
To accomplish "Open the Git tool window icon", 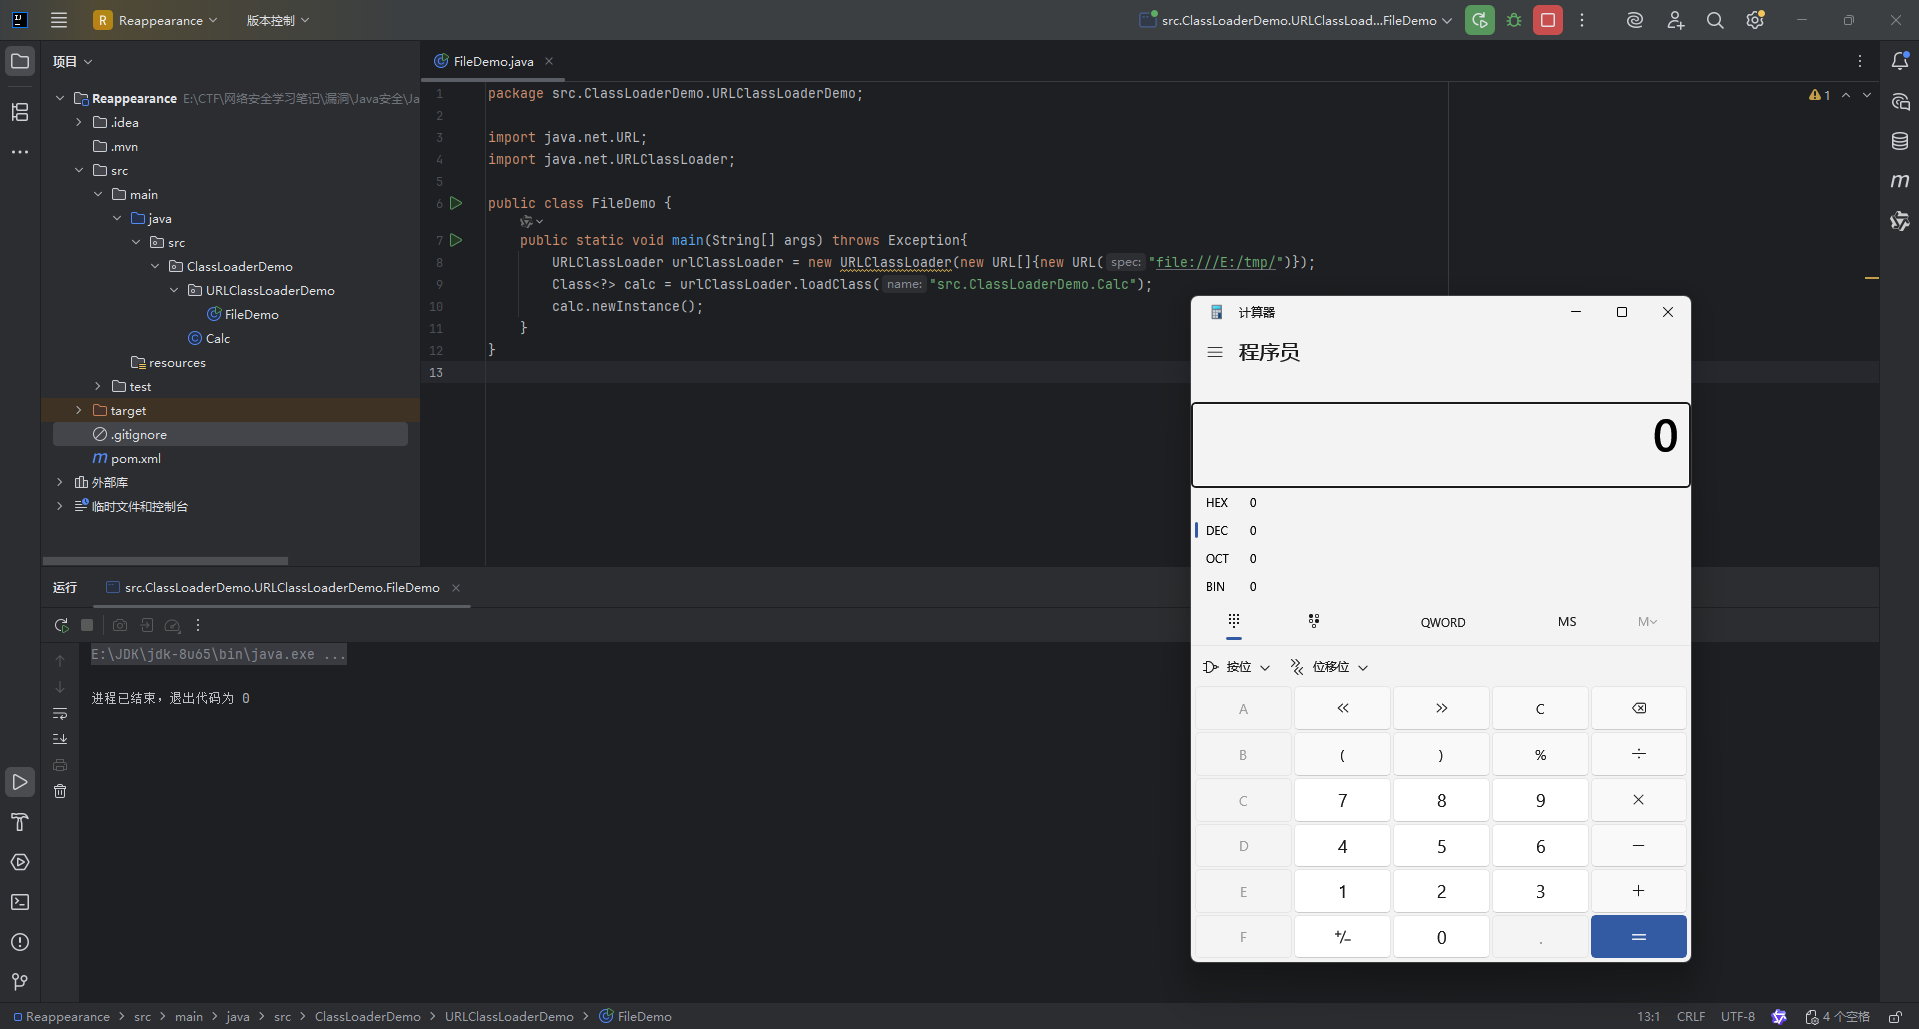I will (x=20, y=981).
